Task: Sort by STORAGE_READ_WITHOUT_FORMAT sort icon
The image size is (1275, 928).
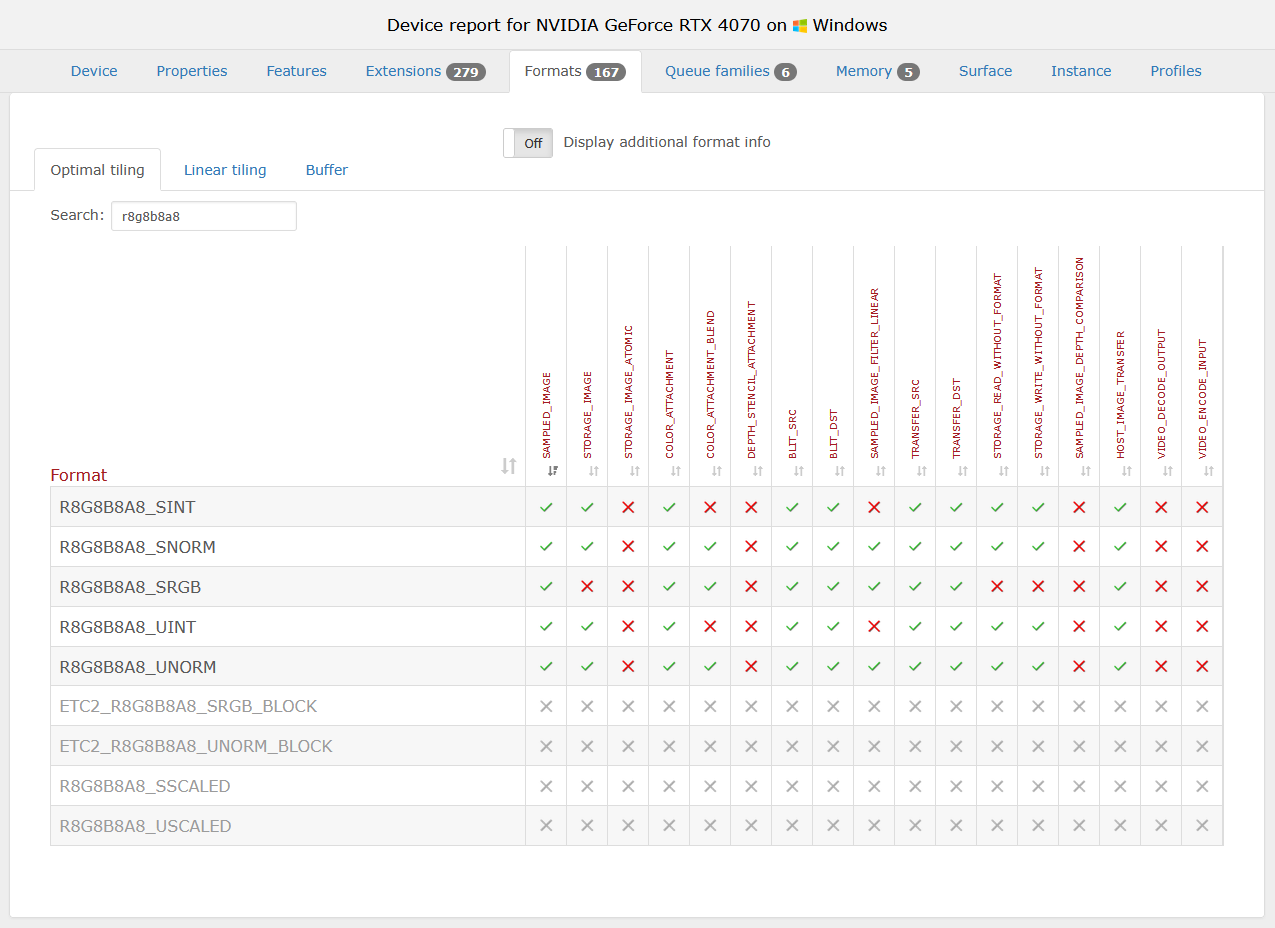Action: [x=1004, y=471]
